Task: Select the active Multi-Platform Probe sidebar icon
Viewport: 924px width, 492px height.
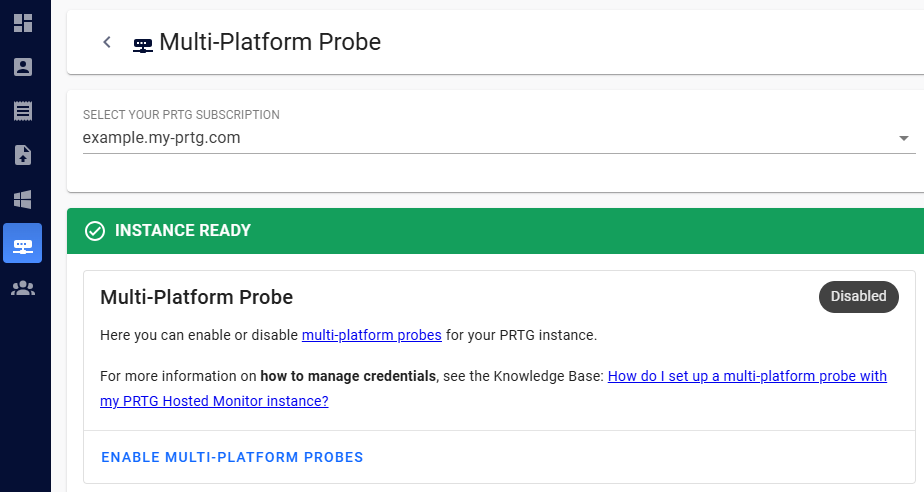Action: (22, 243)
